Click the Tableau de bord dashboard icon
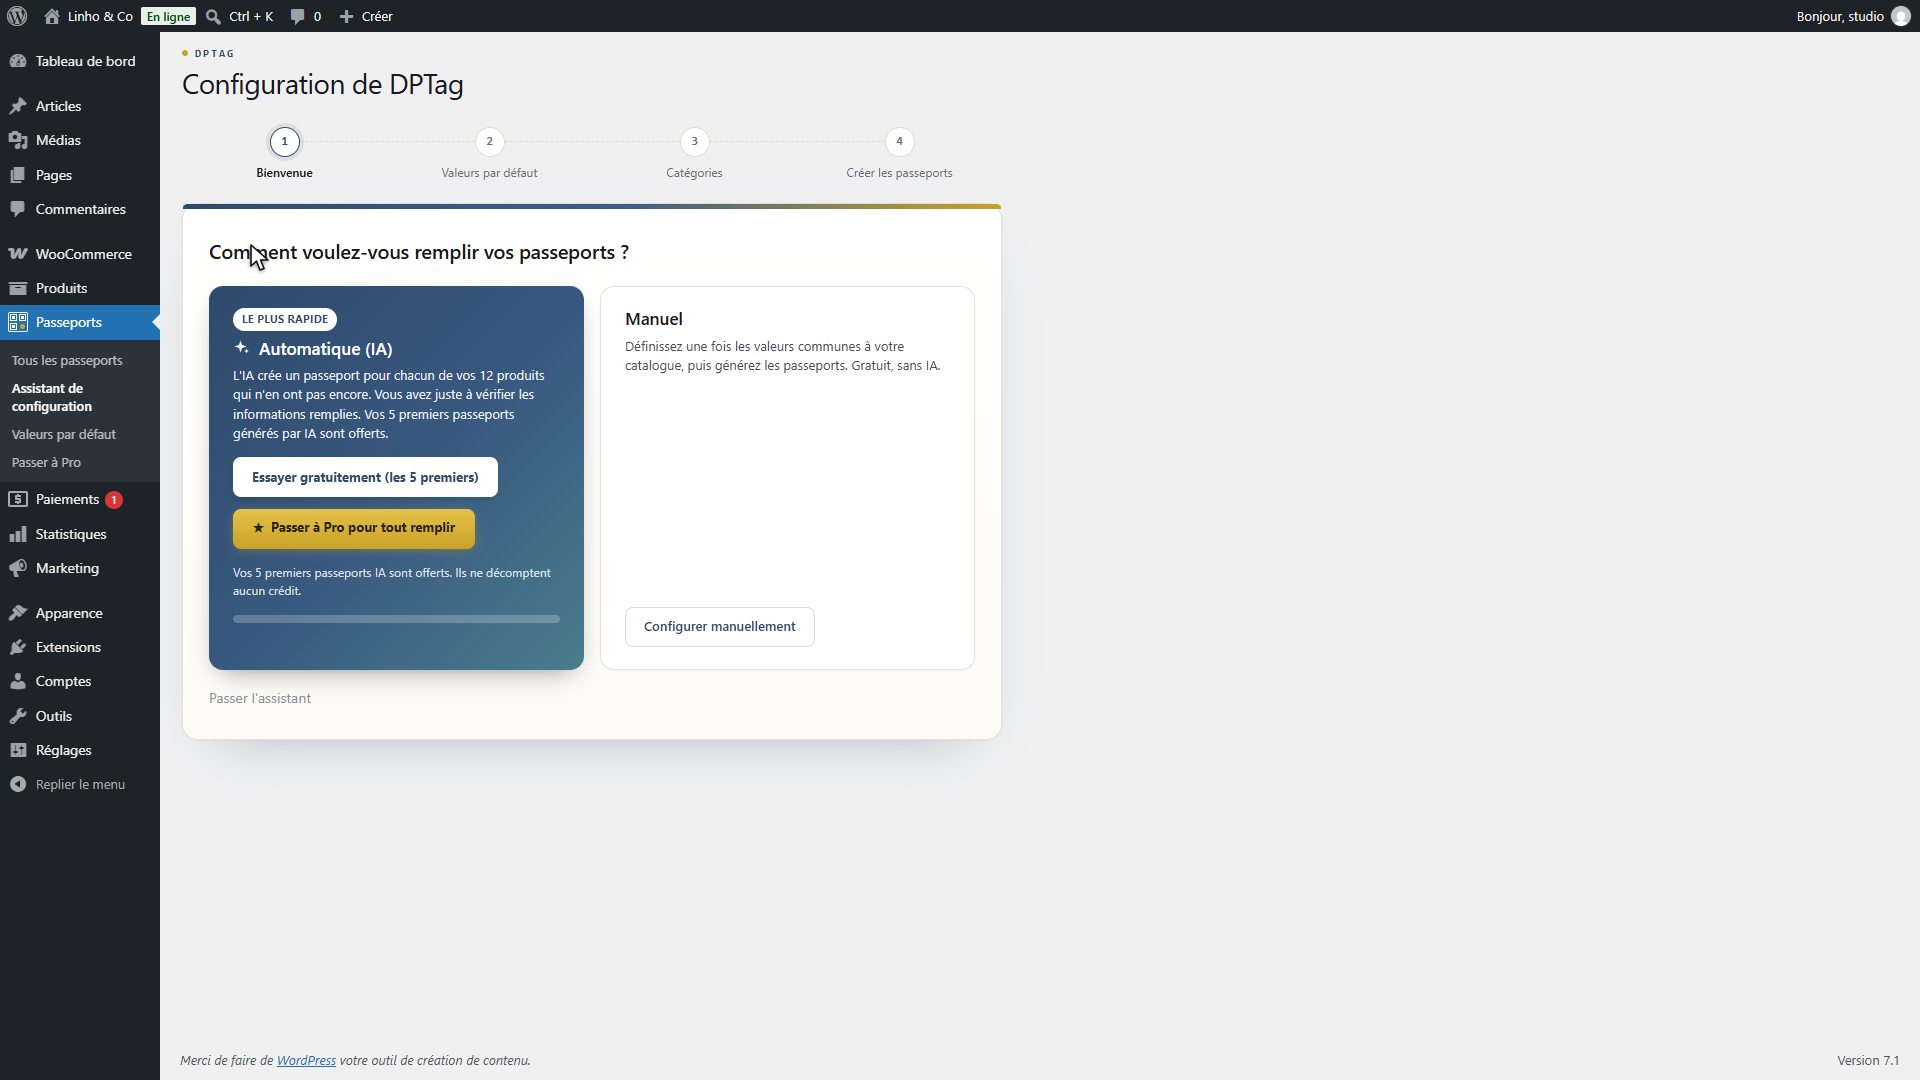The image size is (1920, 1080). (x=18, y=61)
